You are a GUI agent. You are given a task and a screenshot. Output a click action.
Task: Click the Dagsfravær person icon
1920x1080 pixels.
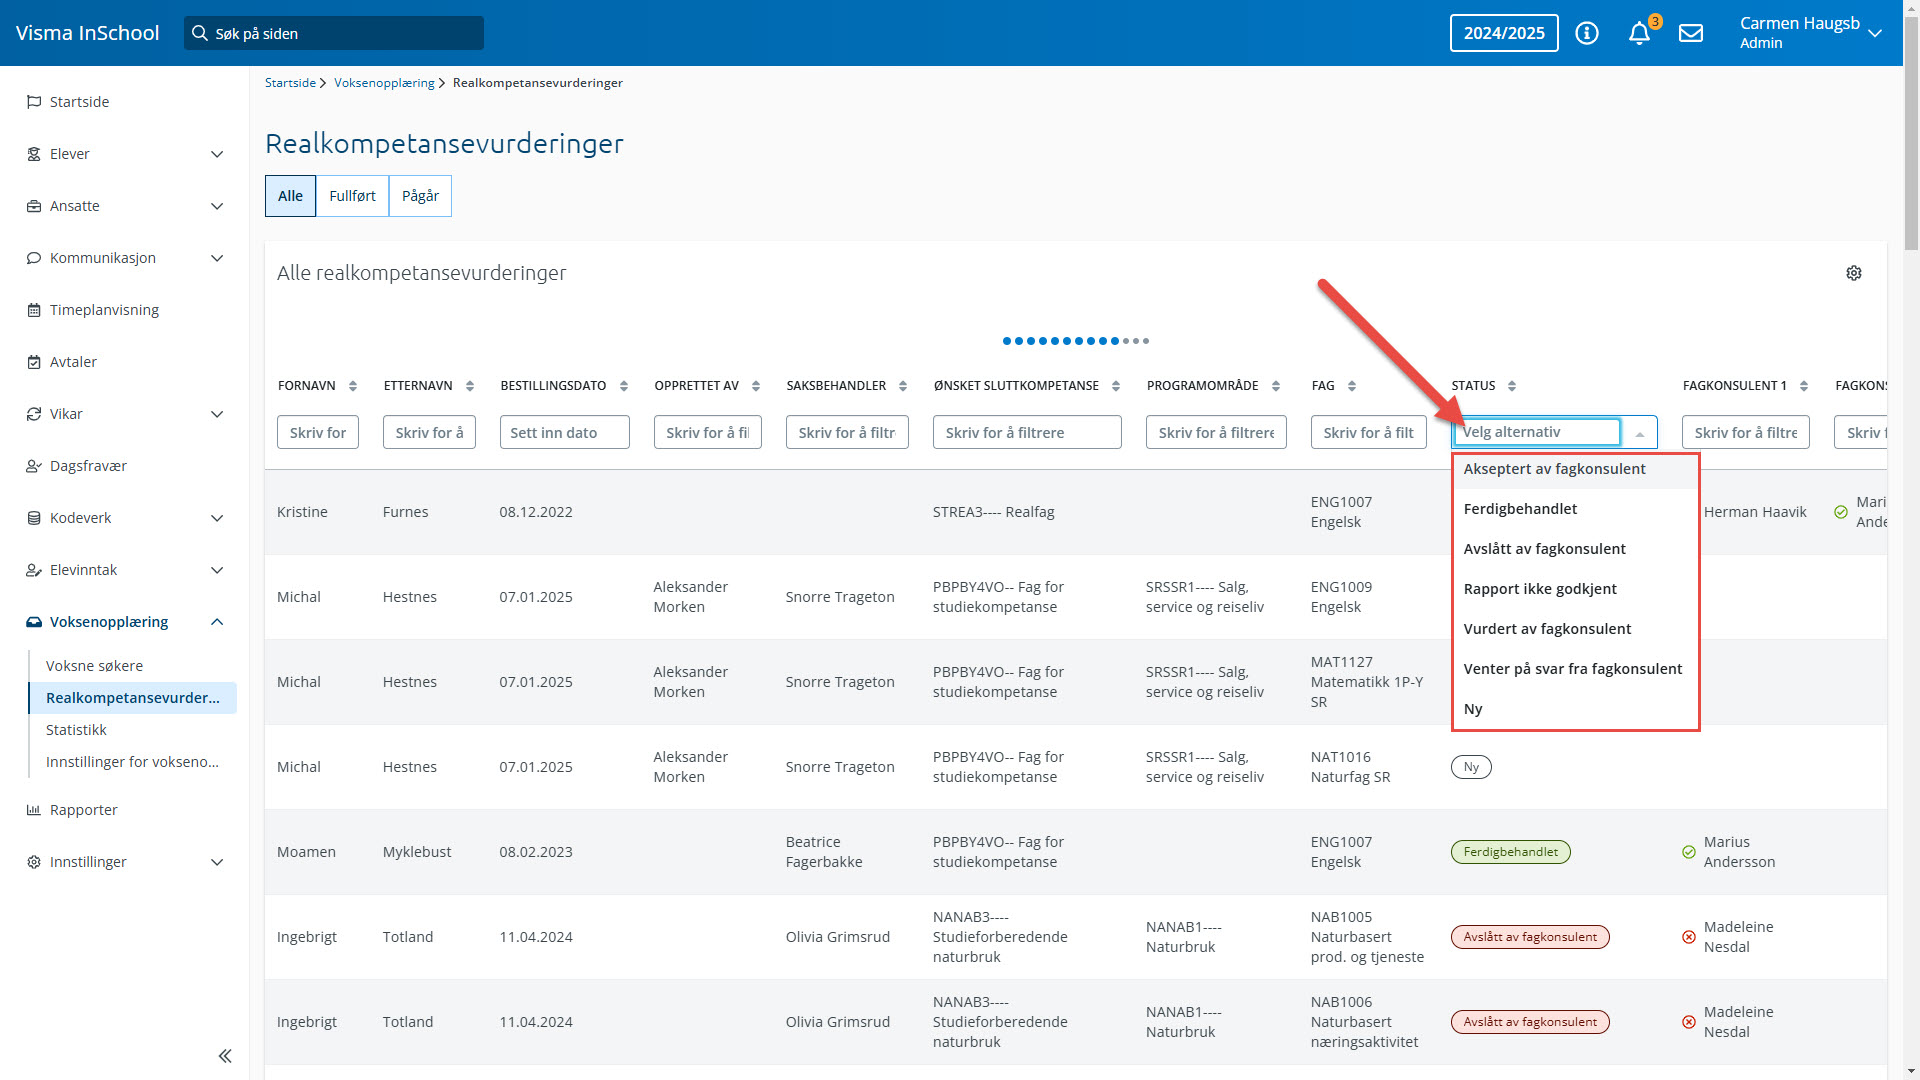click(34, 466)
